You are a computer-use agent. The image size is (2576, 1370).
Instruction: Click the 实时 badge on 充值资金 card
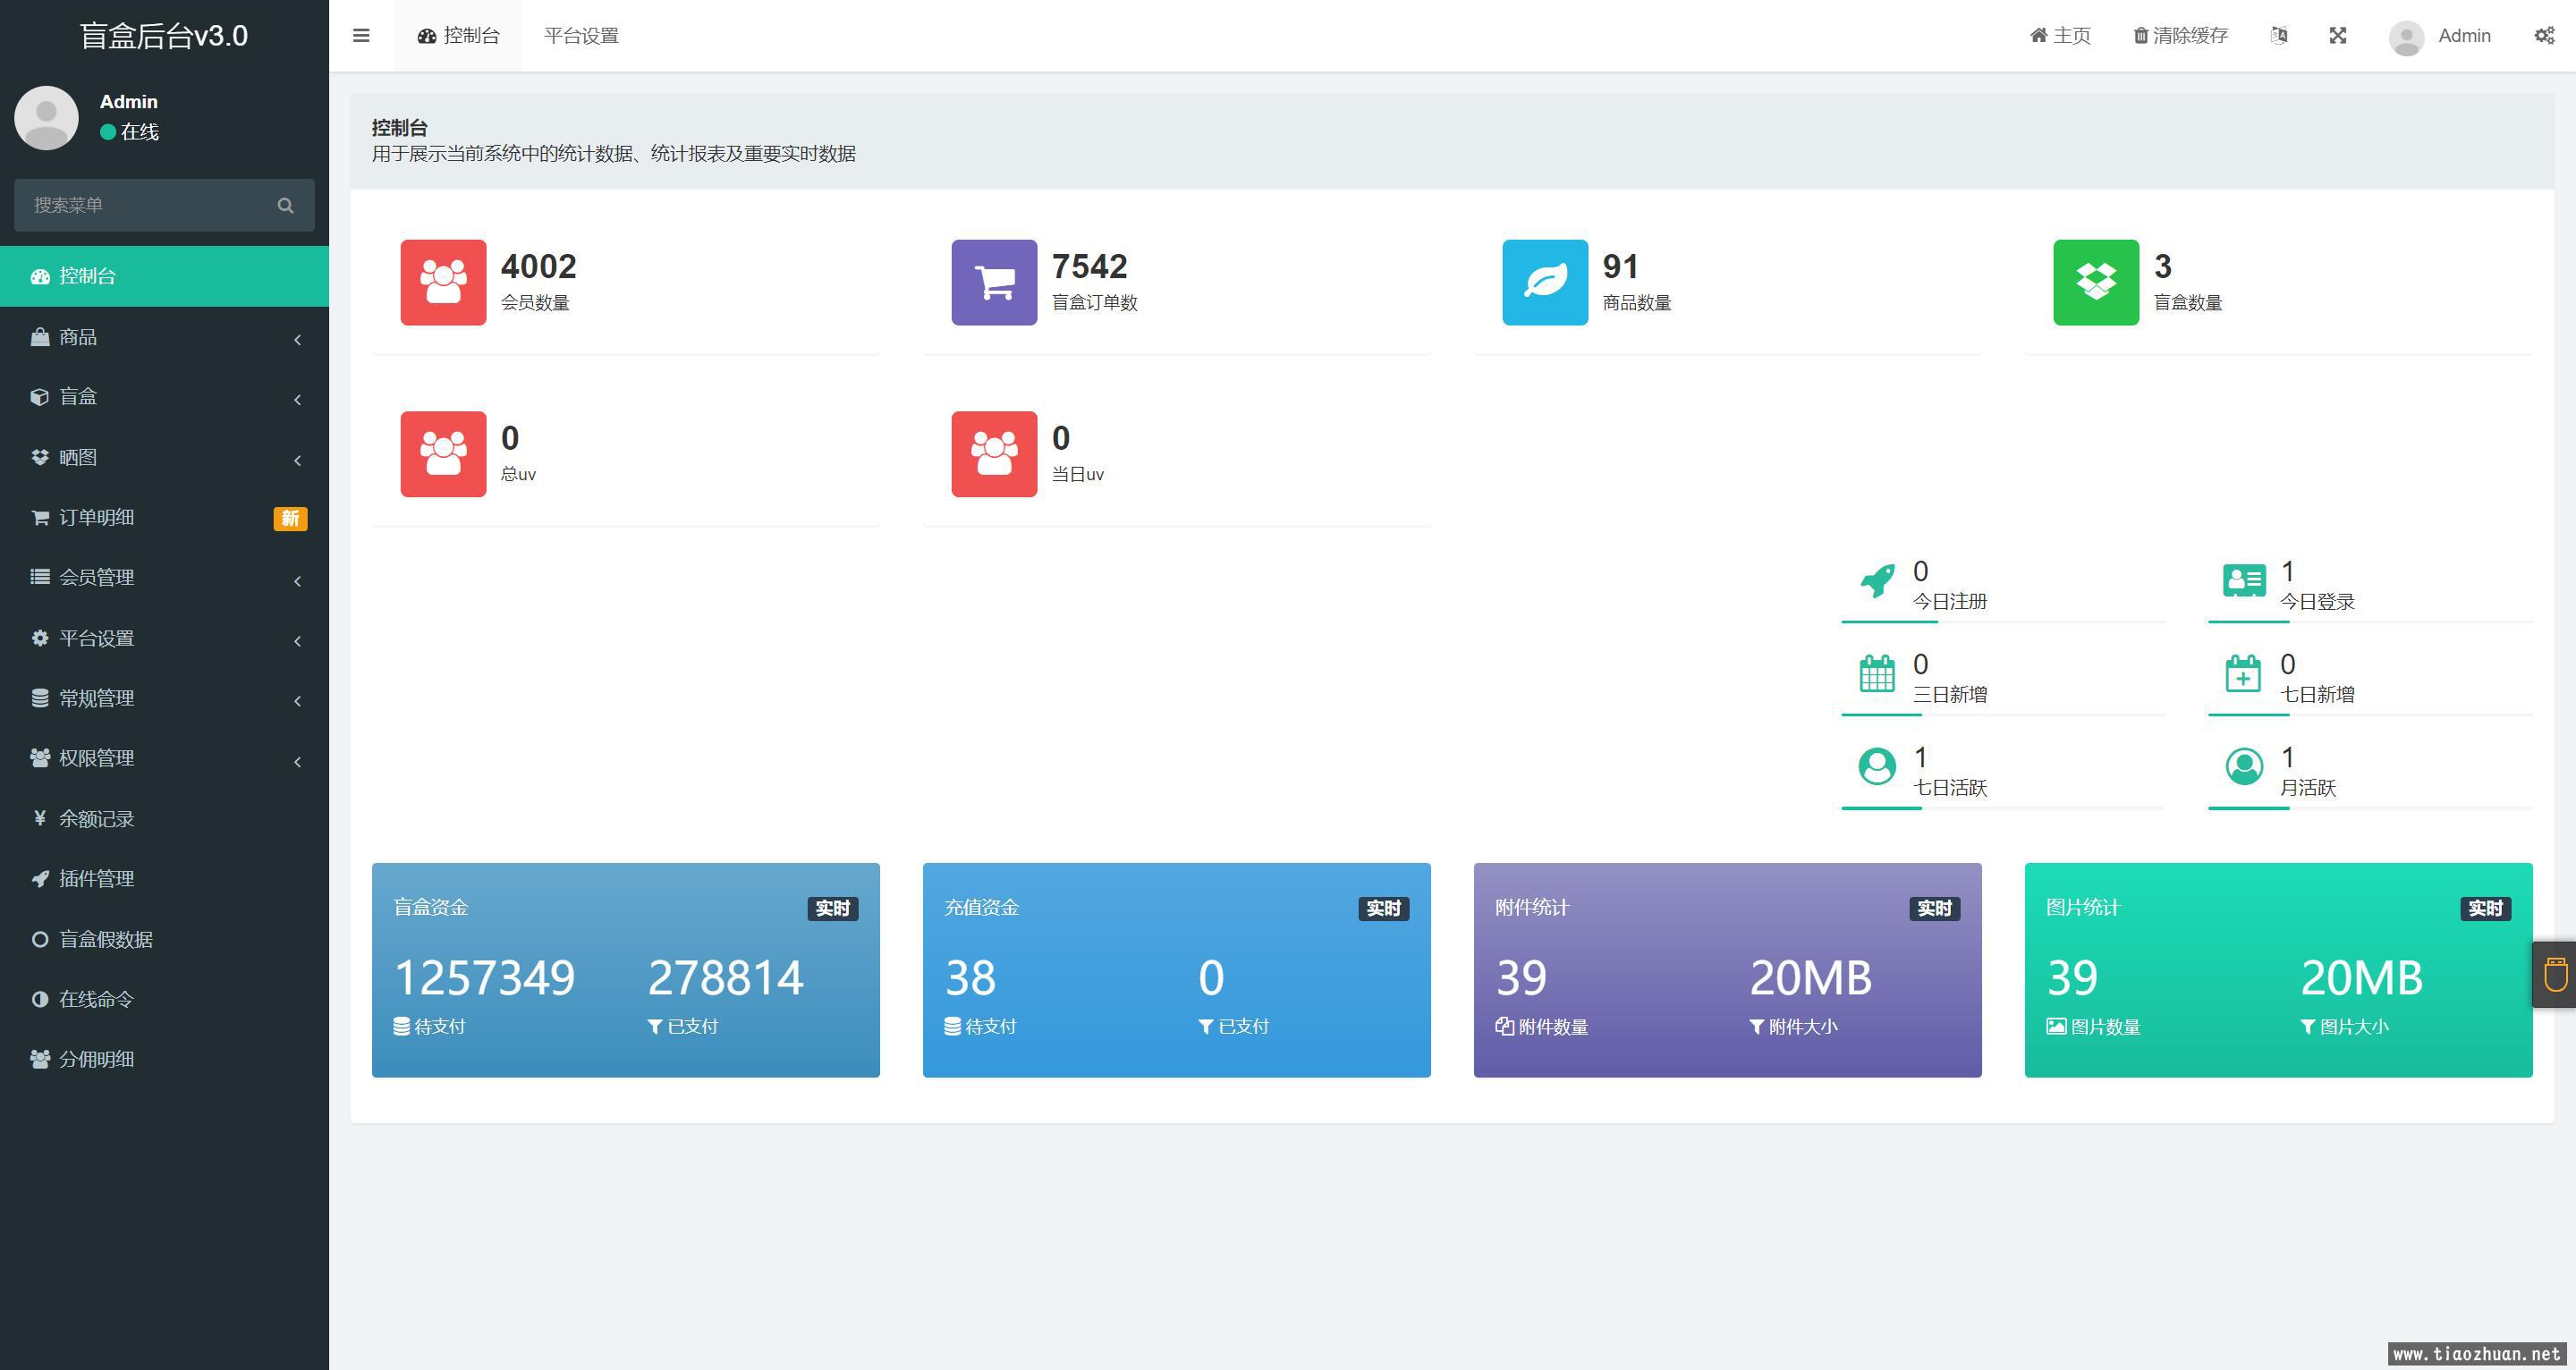click(x=1383, y=908)
